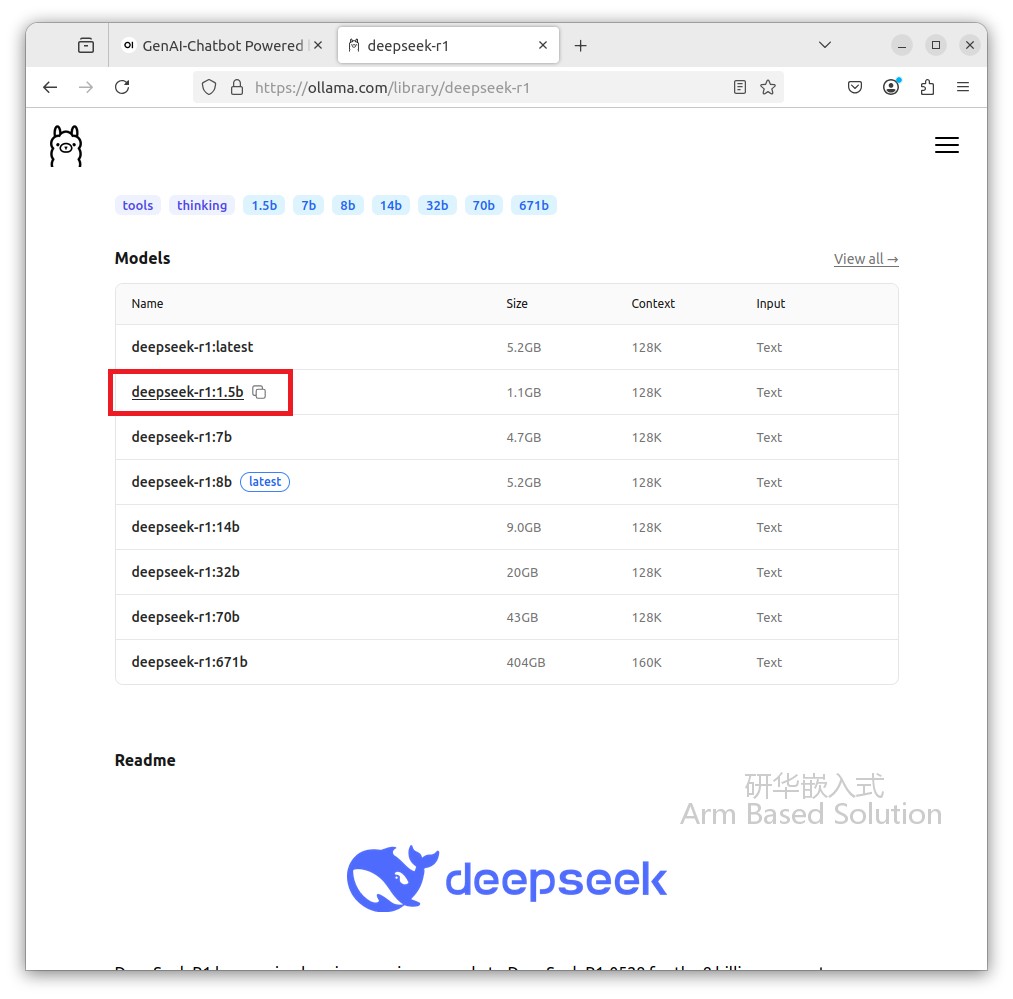Close the Firefox window
Viewport: 1013px width, 999px height.
pyautogui.click(x=970, y=45)
